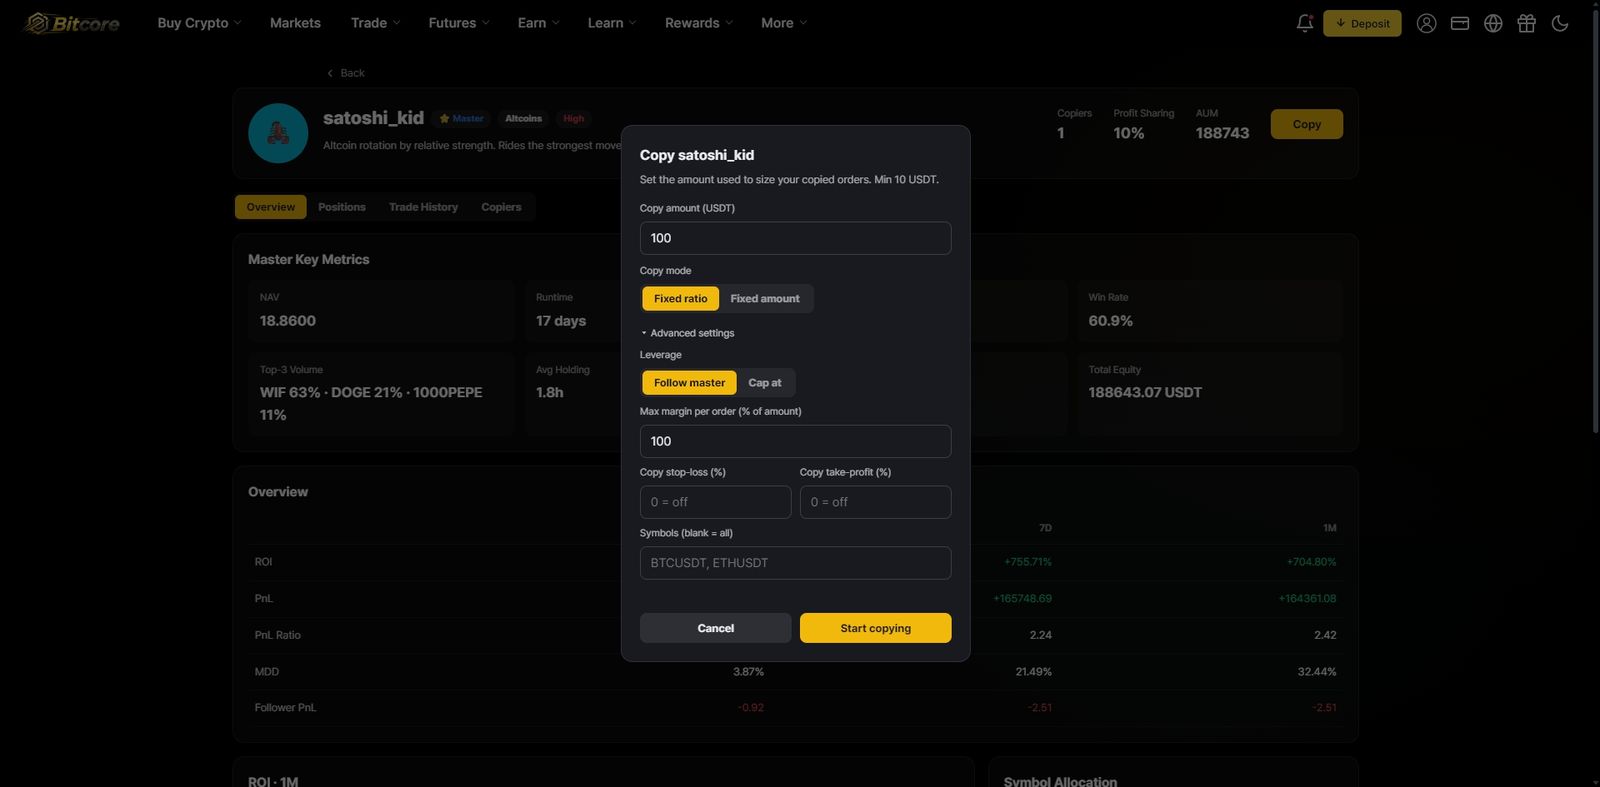This screenshot has height=787, width=1600.
Task: Open the Buy Crypto dropdown
Action: (x=199, y=23)
